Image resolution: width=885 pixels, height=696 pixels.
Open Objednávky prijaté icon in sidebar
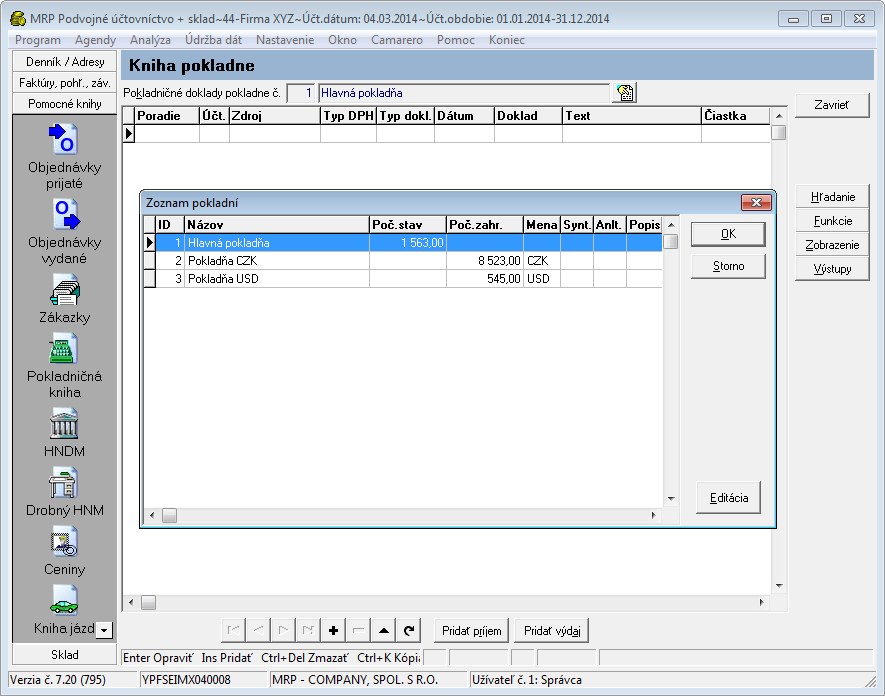[x=63, y=138]
